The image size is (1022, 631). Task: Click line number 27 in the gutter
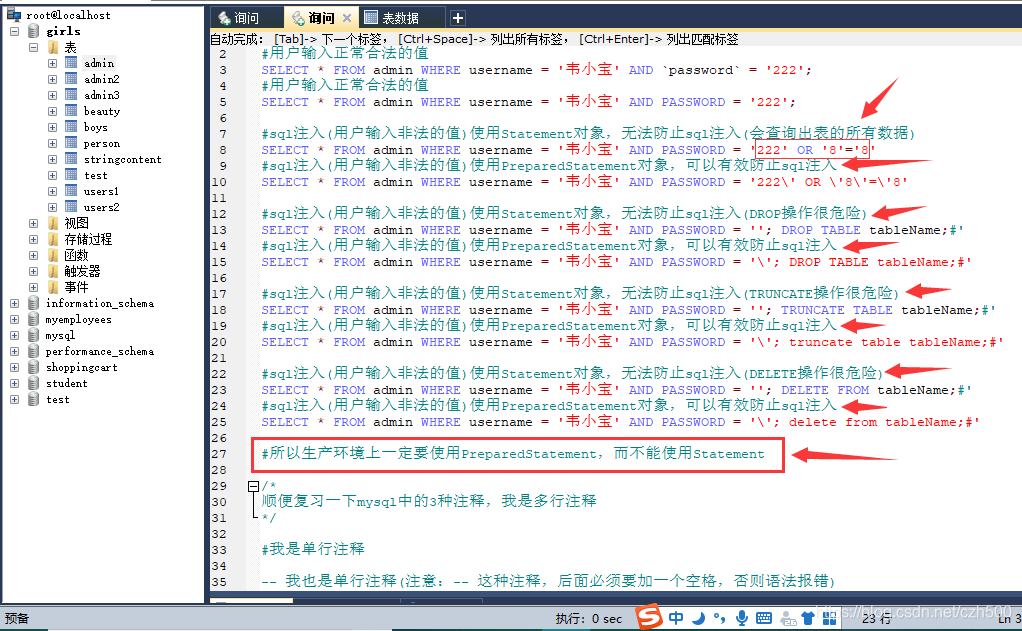(x=219, y=454)
